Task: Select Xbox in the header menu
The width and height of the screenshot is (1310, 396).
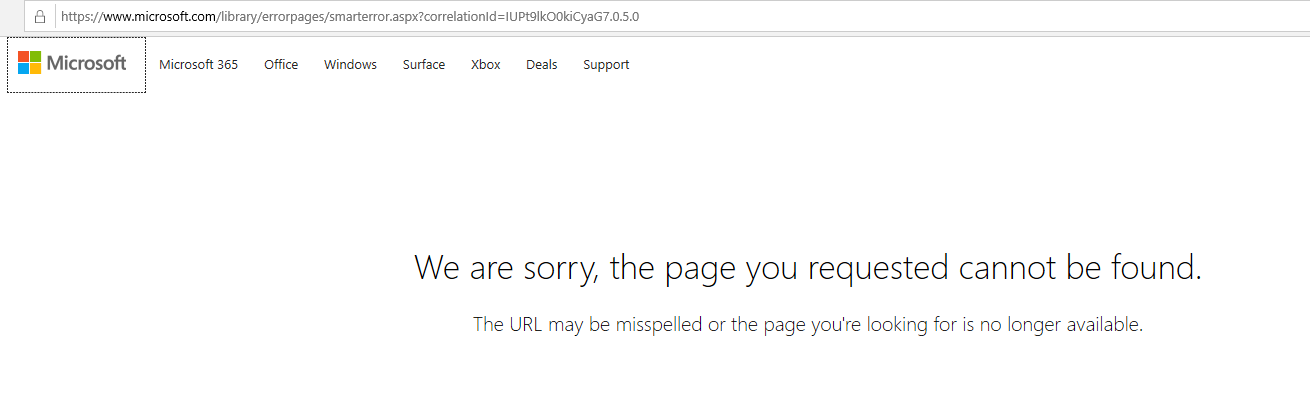Action: click(x=486, y=64)
